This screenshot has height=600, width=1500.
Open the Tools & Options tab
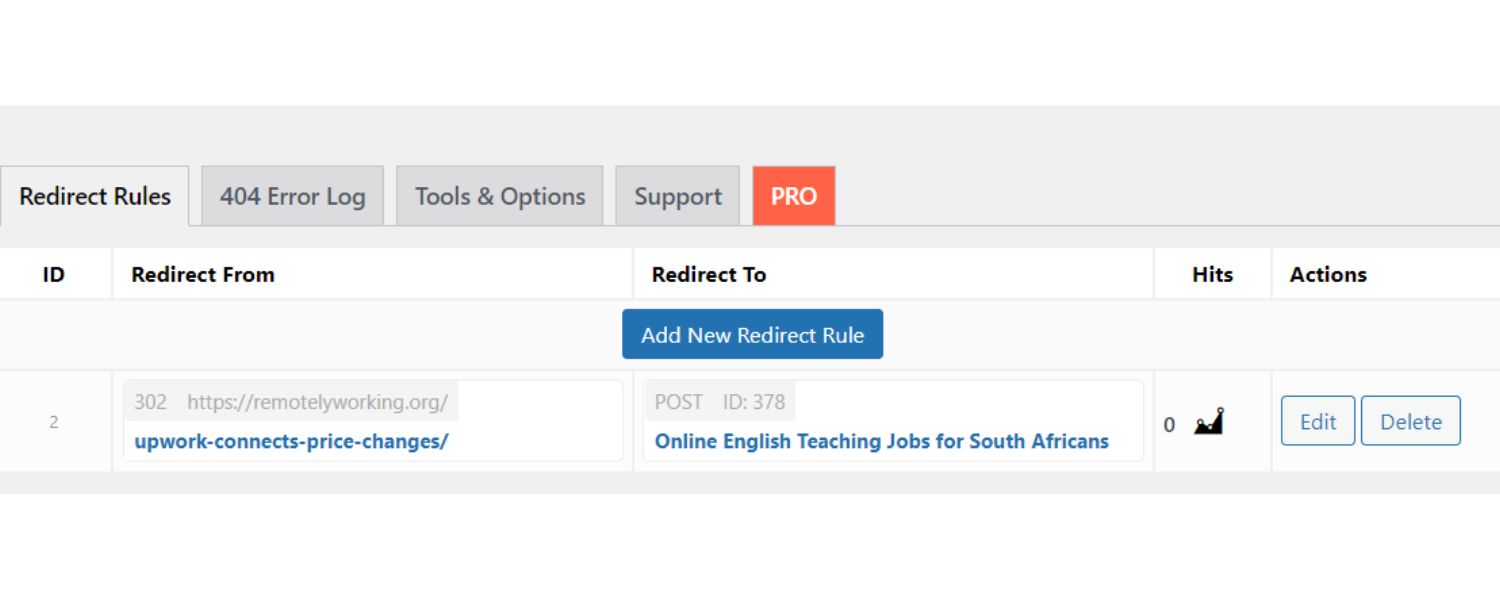coord(499,196)
